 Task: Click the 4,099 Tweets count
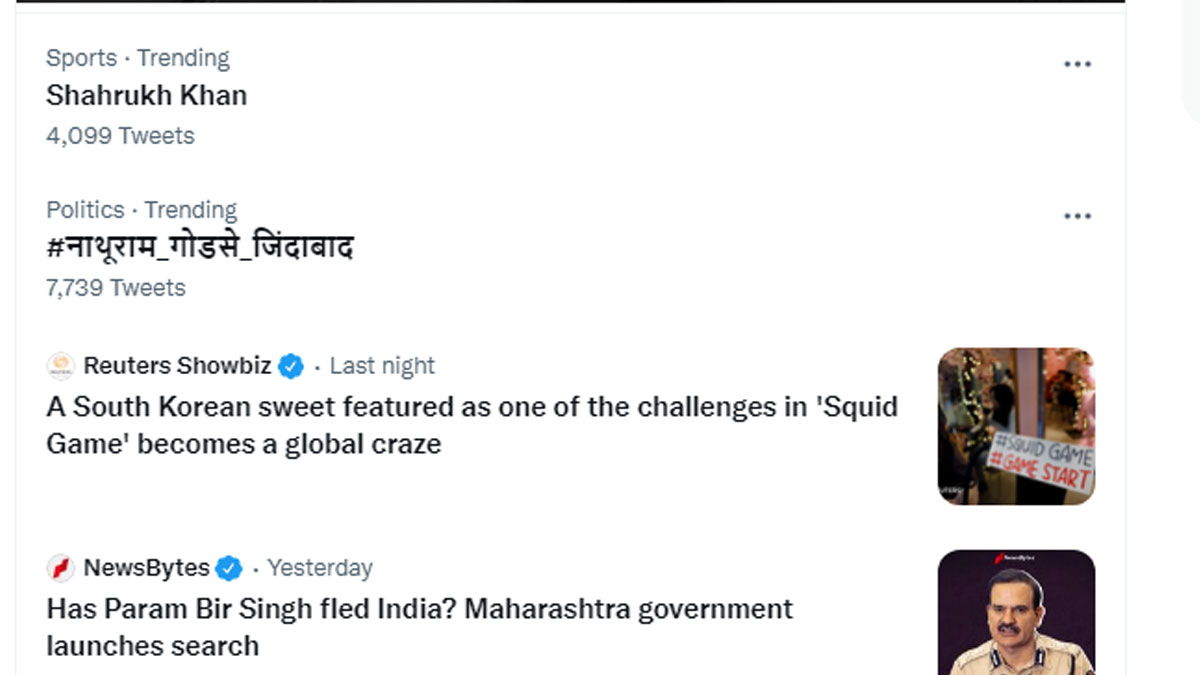click(120, 136)
